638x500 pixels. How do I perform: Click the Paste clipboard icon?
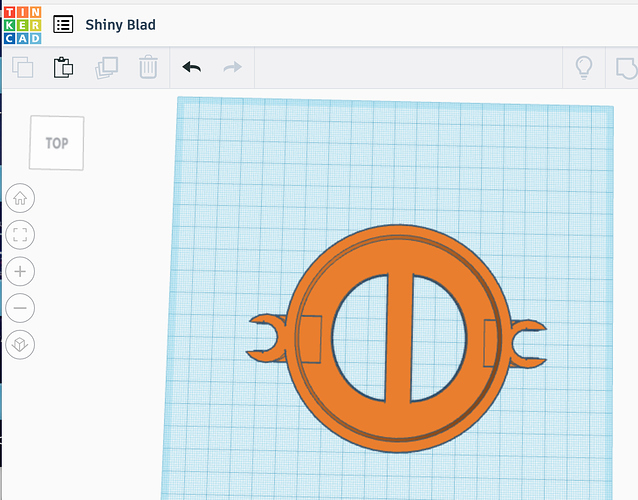point(63,67)
